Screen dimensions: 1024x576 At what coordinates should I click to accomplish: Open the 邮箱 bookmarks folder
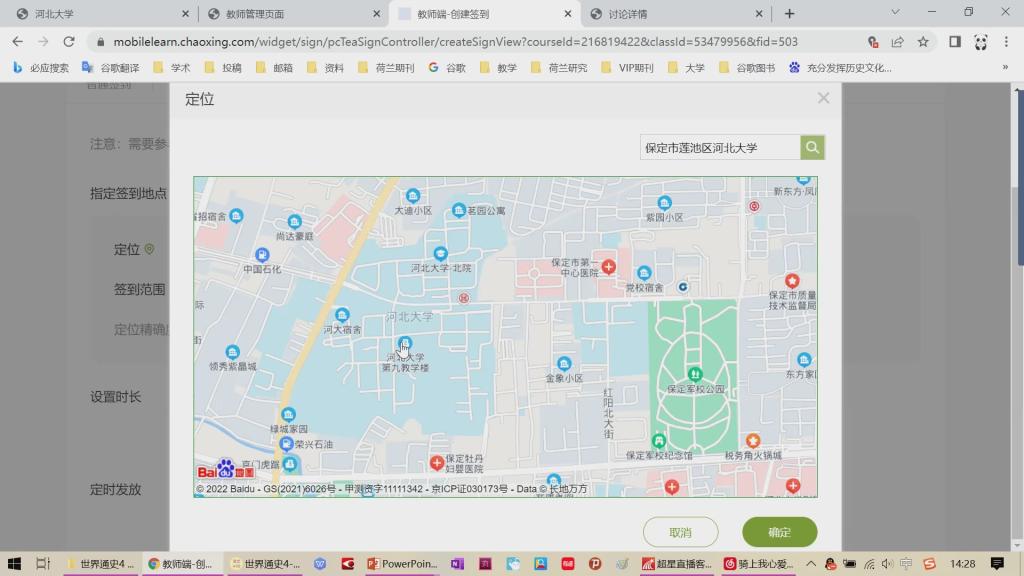point(274,67)
